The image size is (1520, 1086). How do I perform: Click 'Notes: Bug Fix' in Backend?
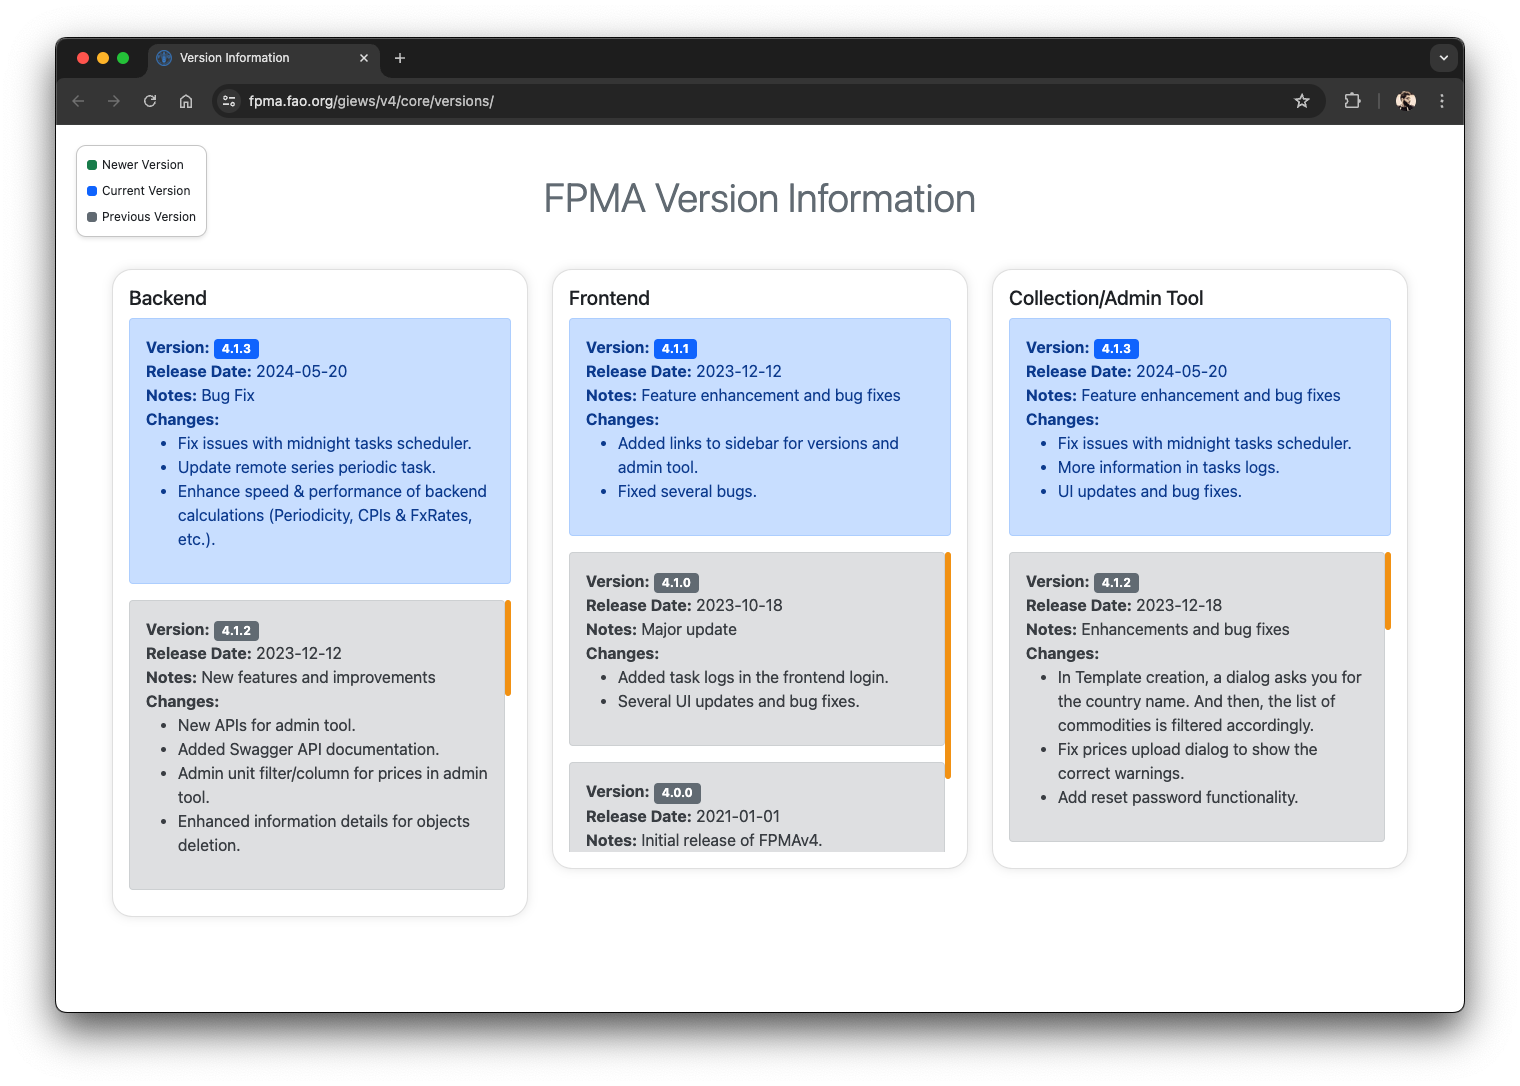(x=200, y=395)
